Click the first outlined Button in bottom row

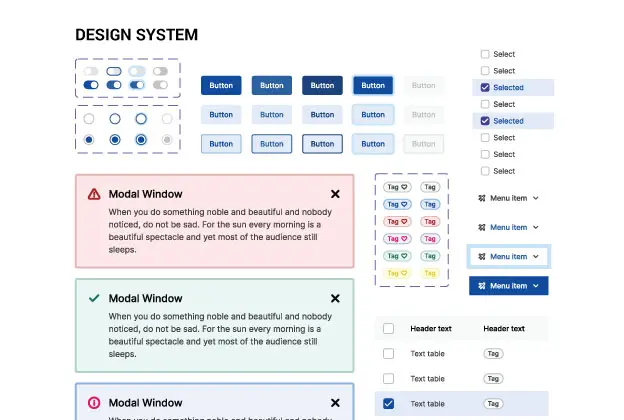point(221,144)
